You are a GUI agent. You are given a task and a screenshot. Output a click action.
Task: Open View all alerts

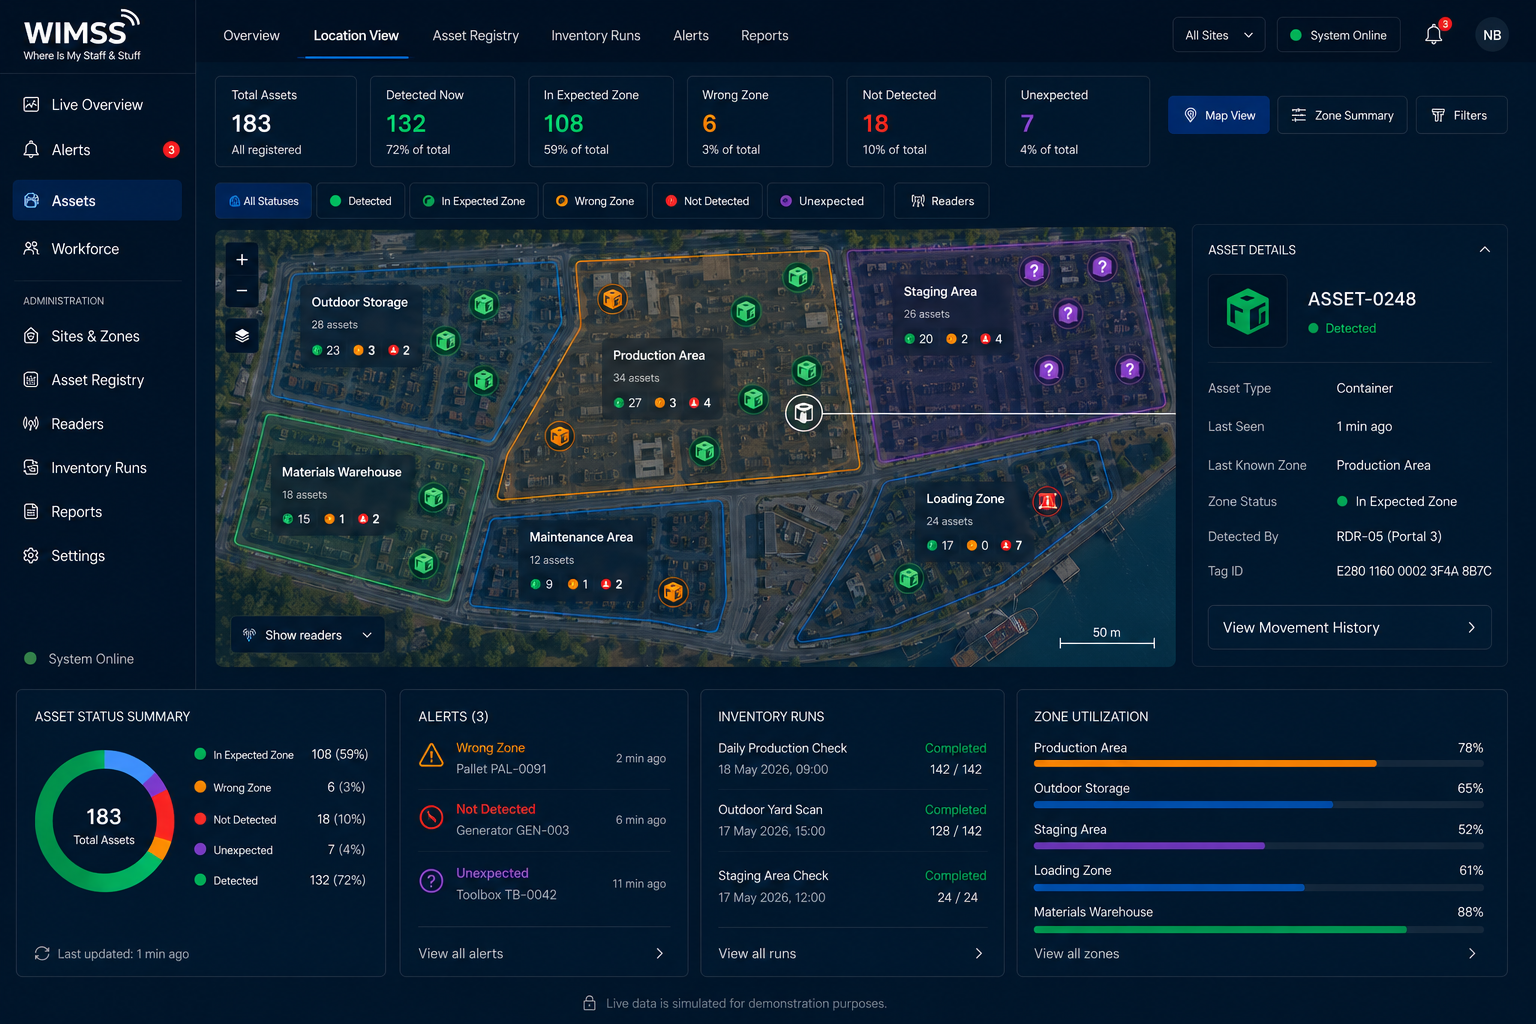pyautogui.click(x=541, y=954)
